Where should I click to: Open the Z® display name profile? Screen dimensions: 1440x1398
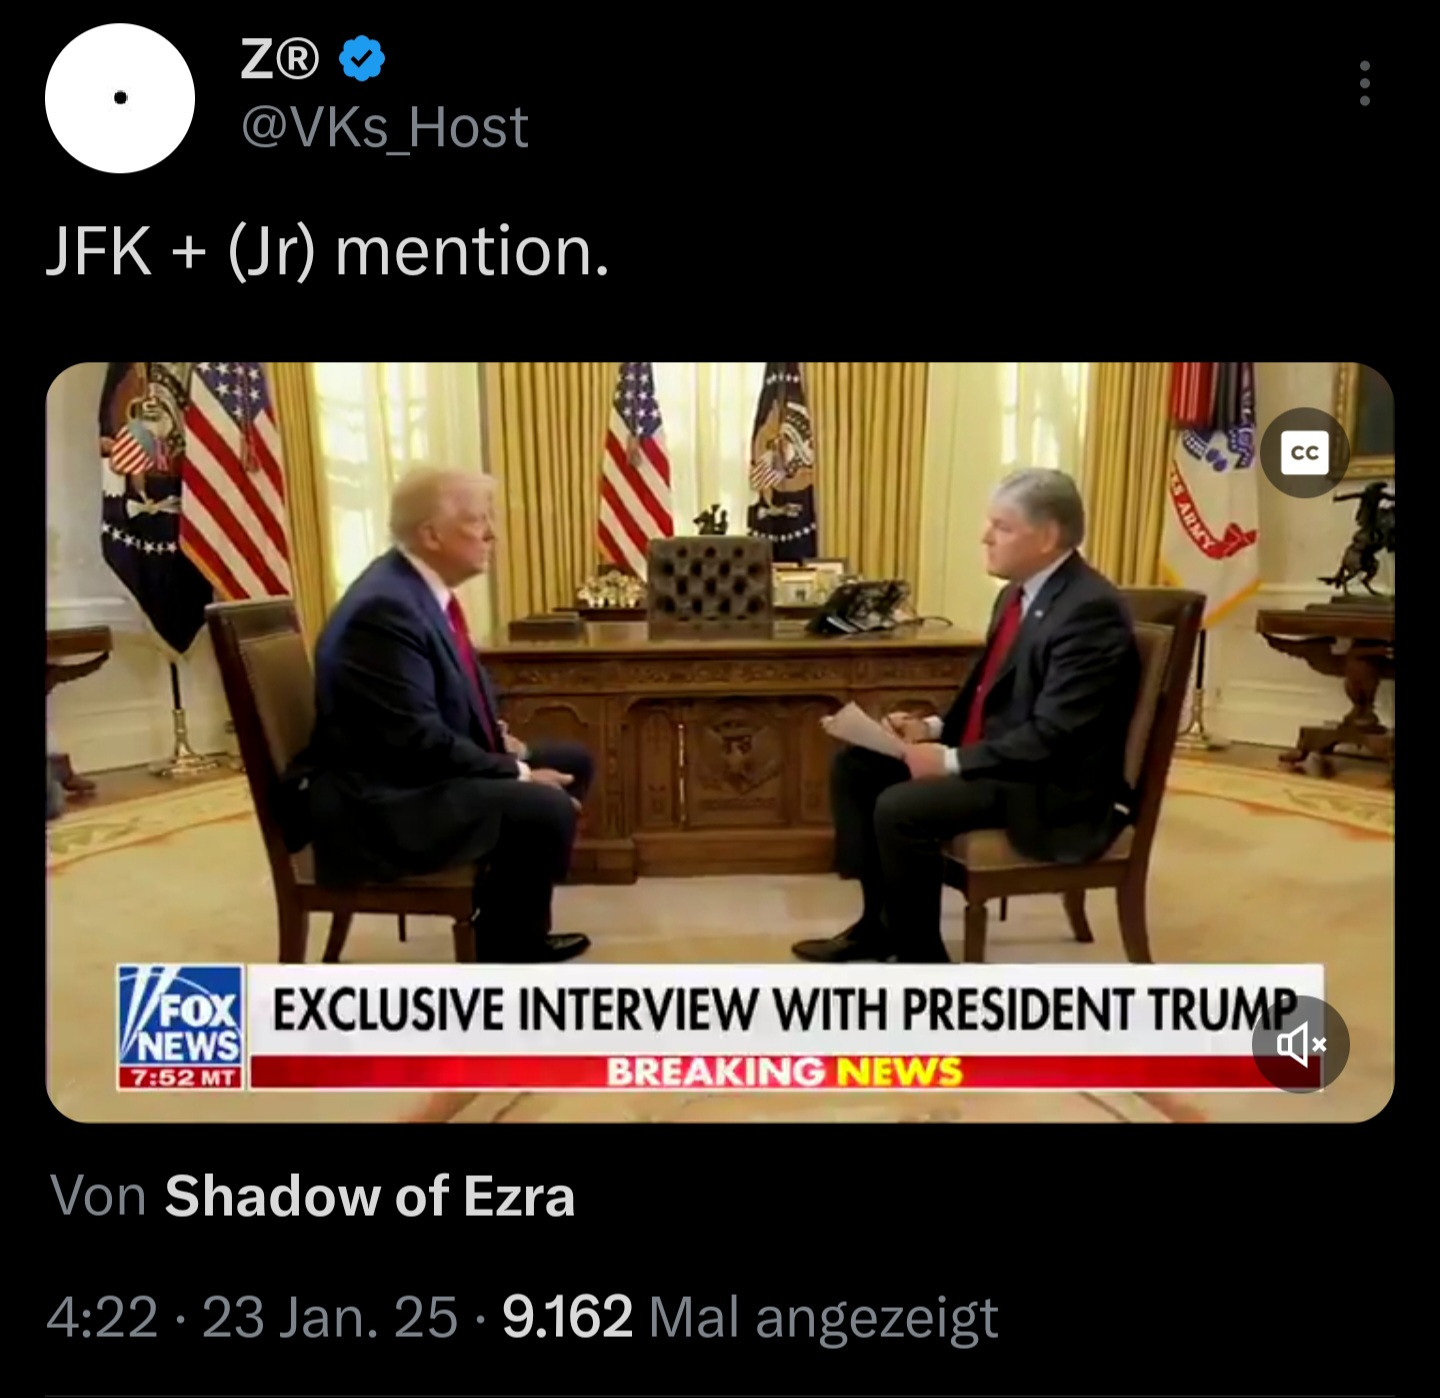280,60
